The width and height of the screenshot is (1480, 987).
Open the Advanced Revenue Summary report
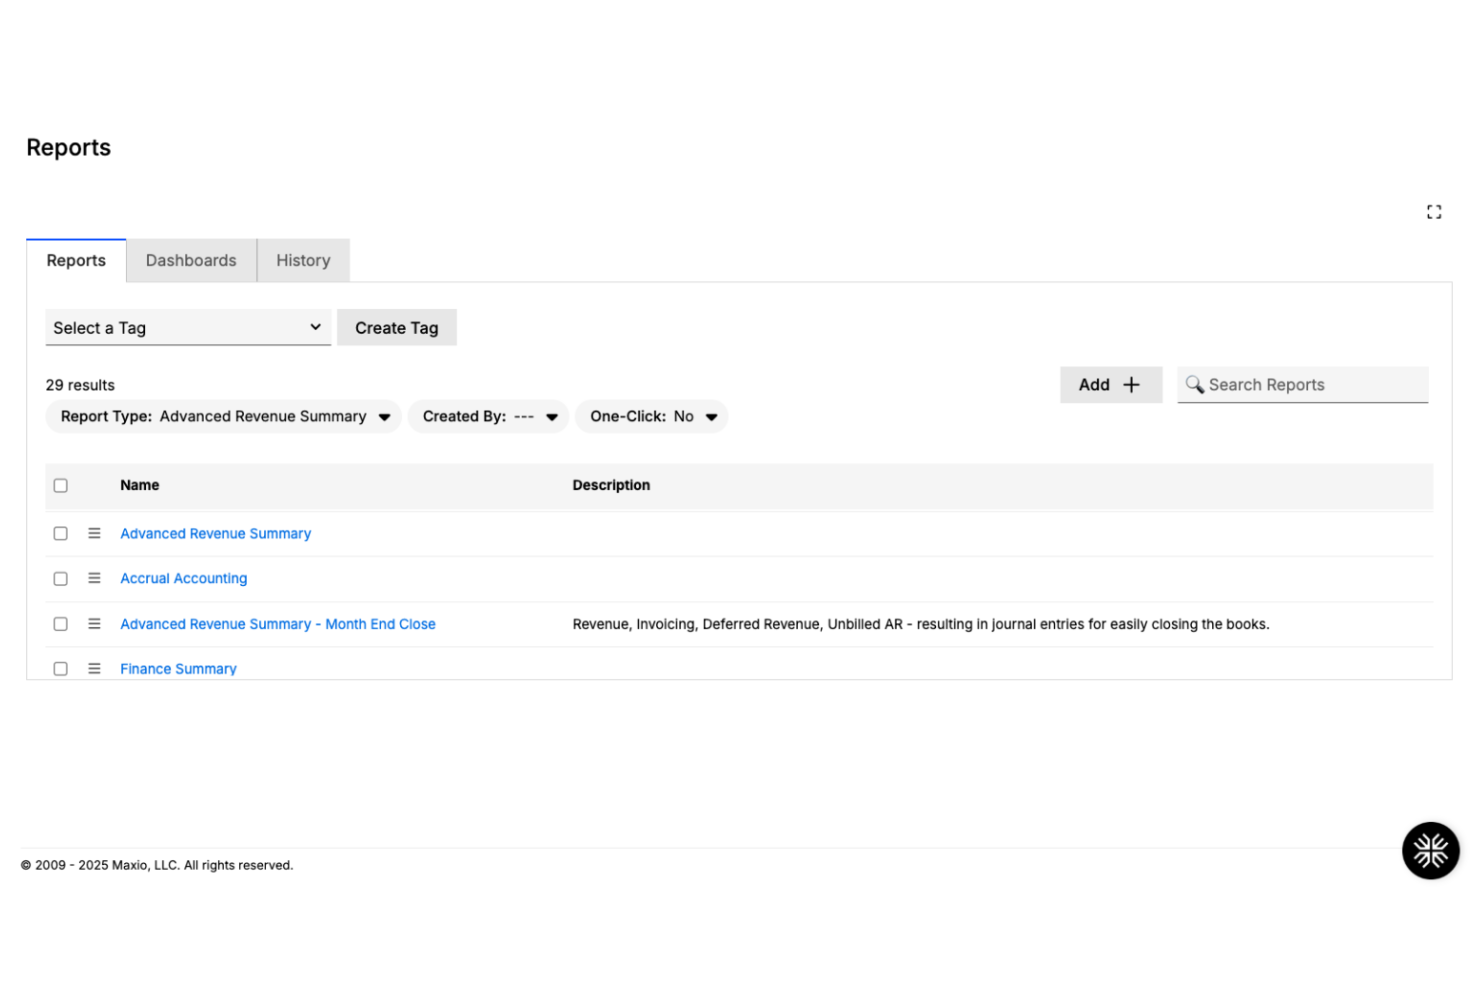215,533
